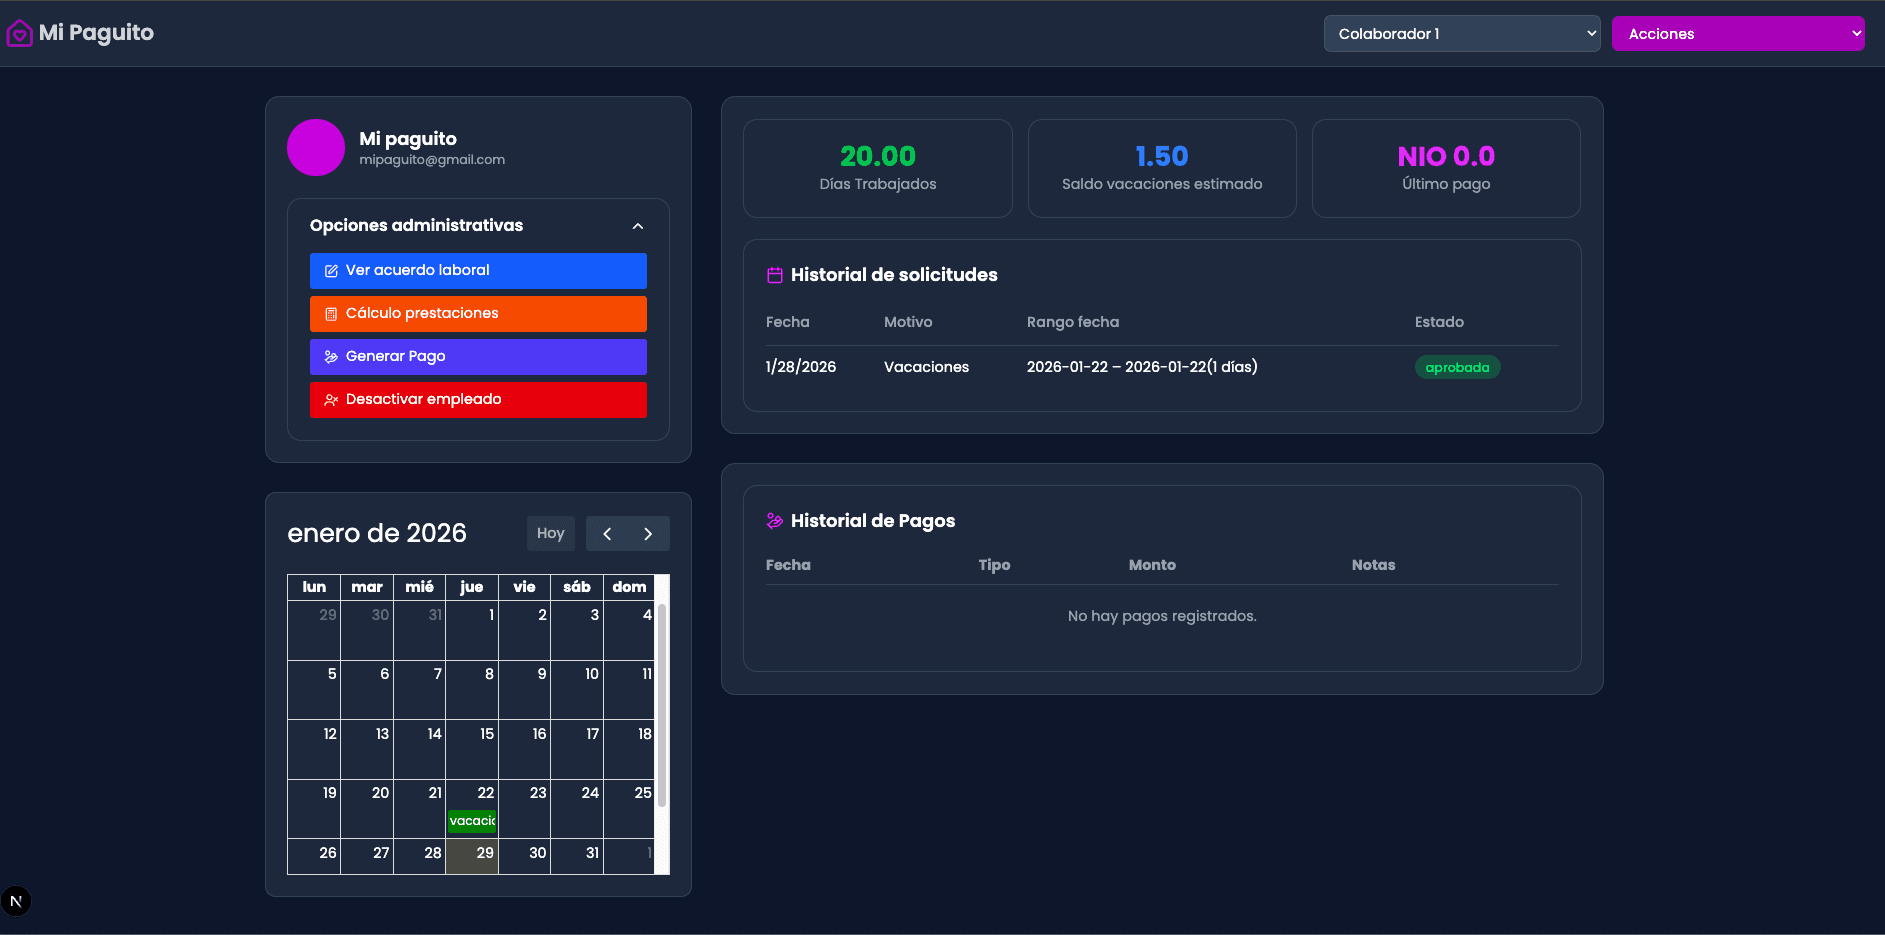
Task: Select day 29 highlighted in the calendar
Action: pyautogui.click(x=472, y=855)
